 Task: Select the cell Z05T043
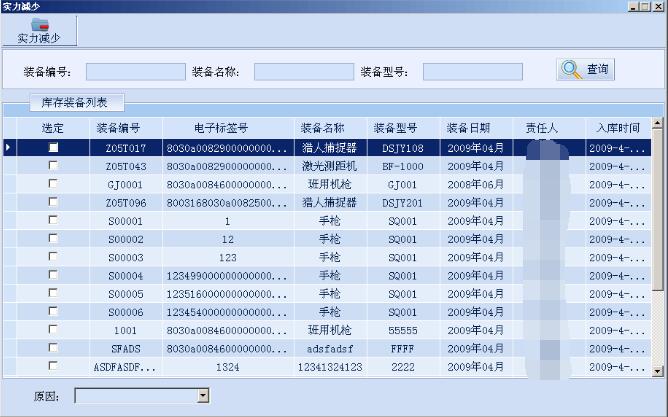pos(126,167)
